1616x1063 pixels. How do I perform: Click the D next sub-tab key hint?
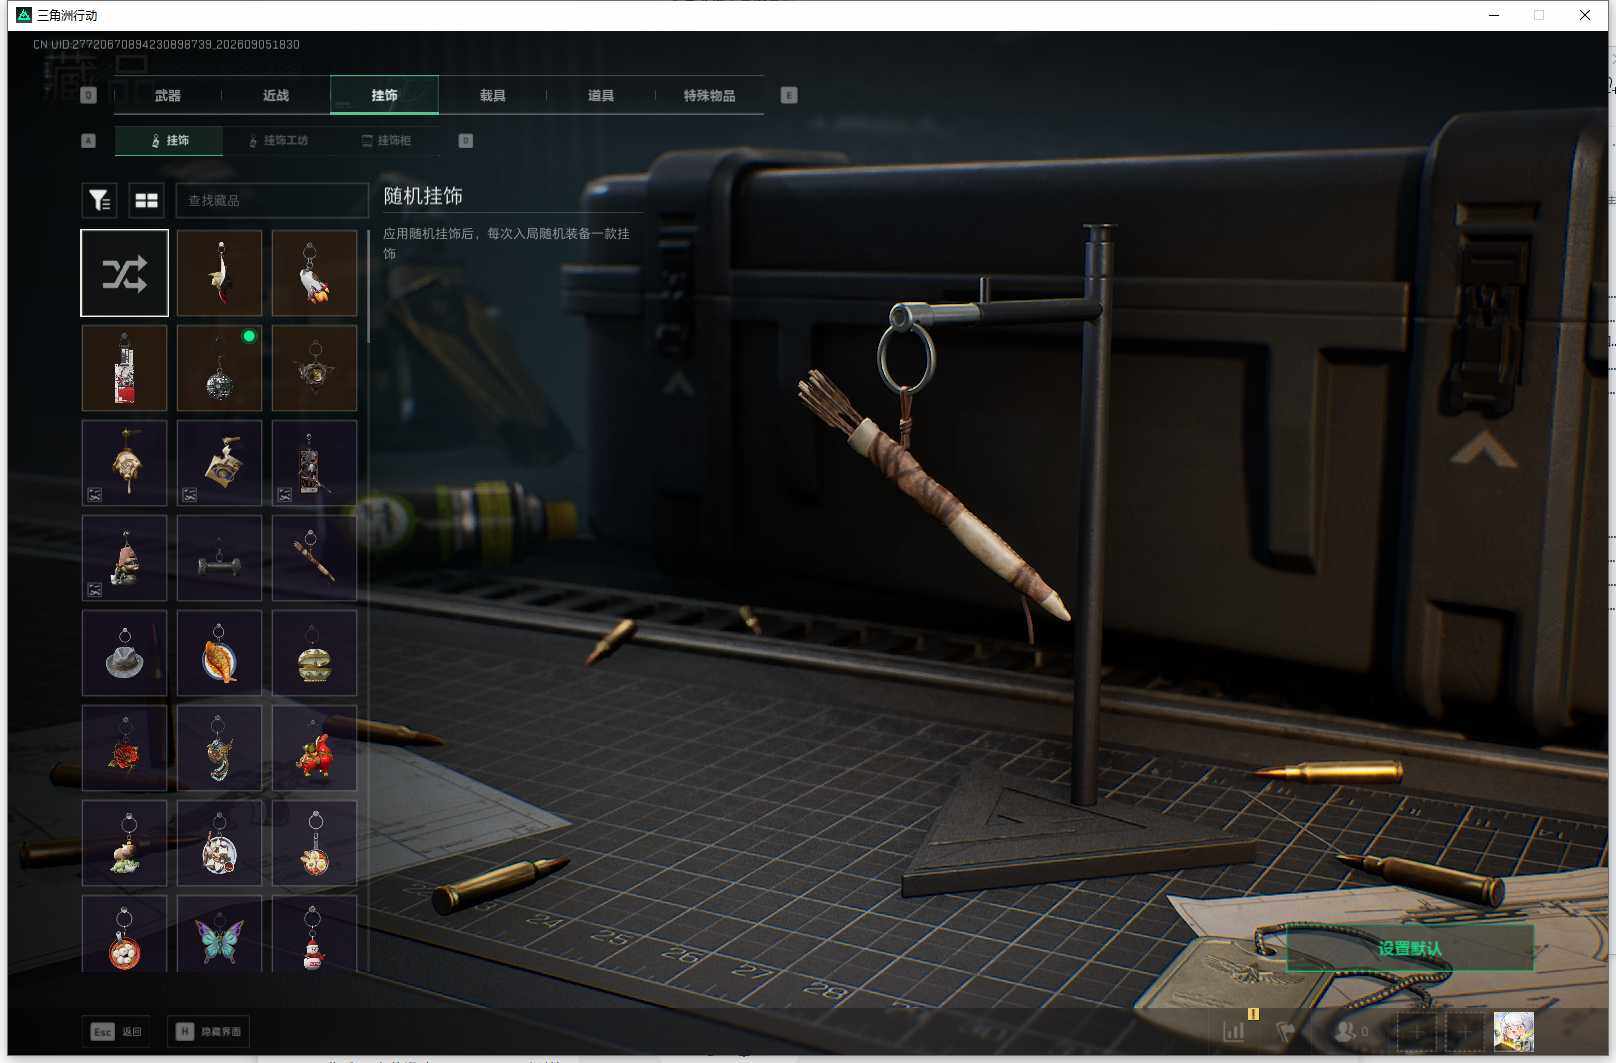[465, 141]
